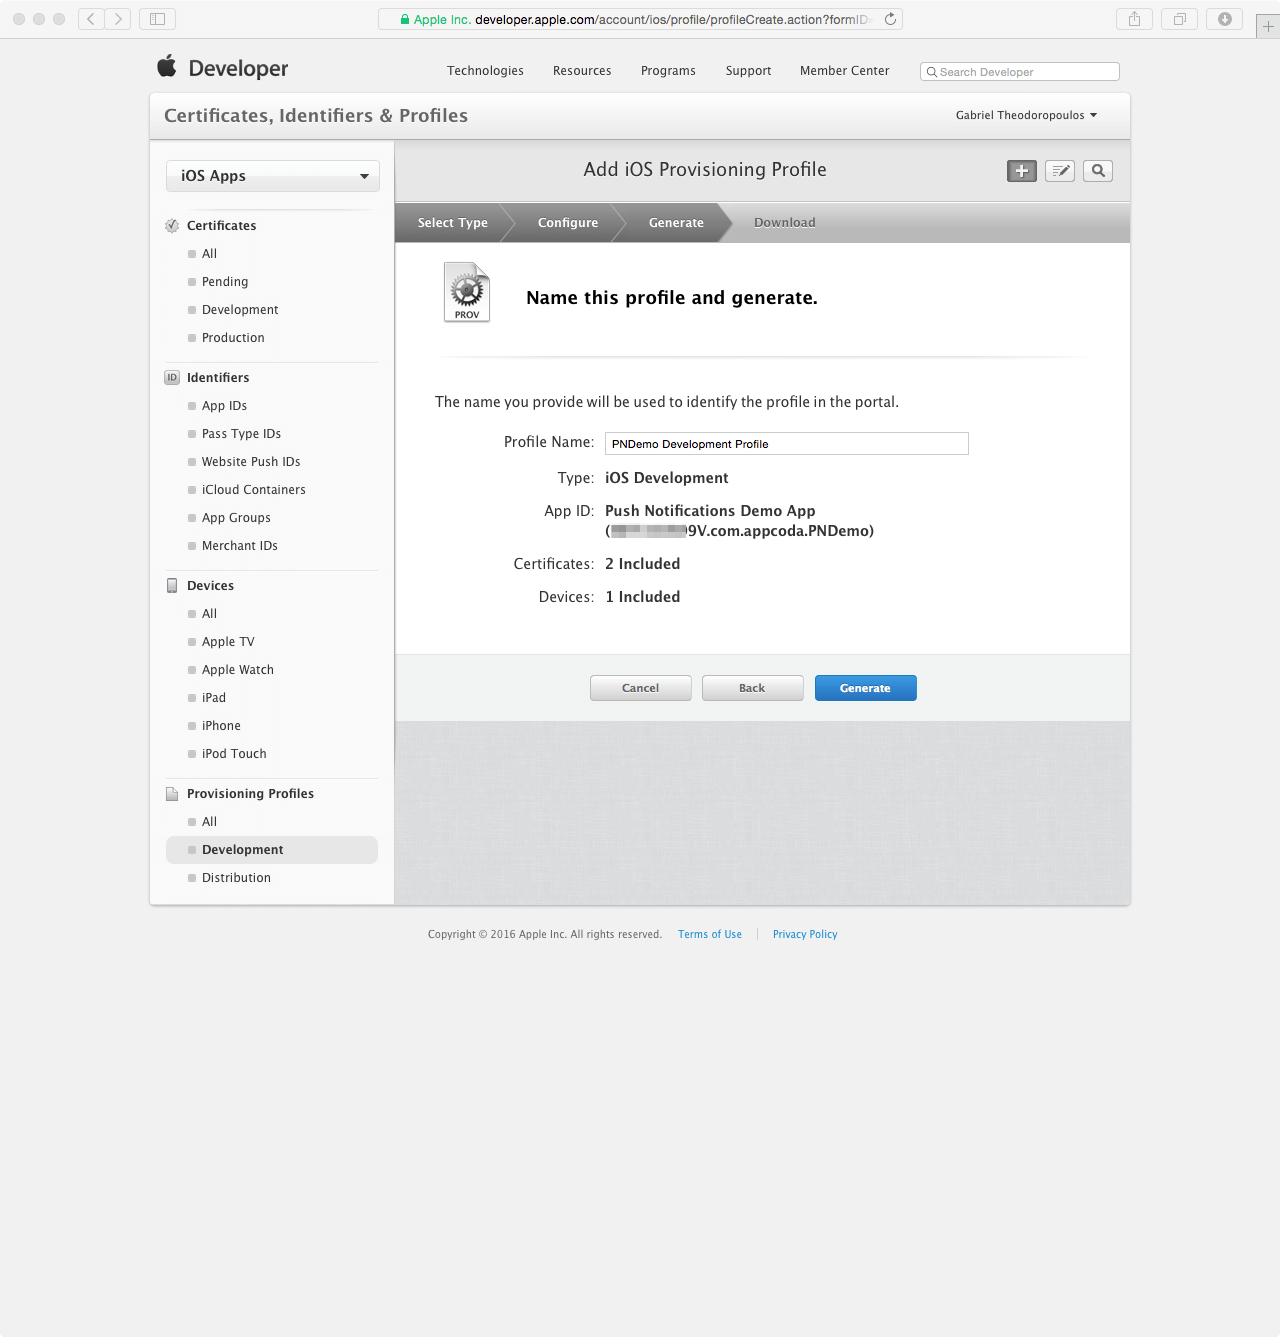The image size is (1280, 1337).
Task: Click the edit profiles pencil icon
Action: pos(1060,171)
